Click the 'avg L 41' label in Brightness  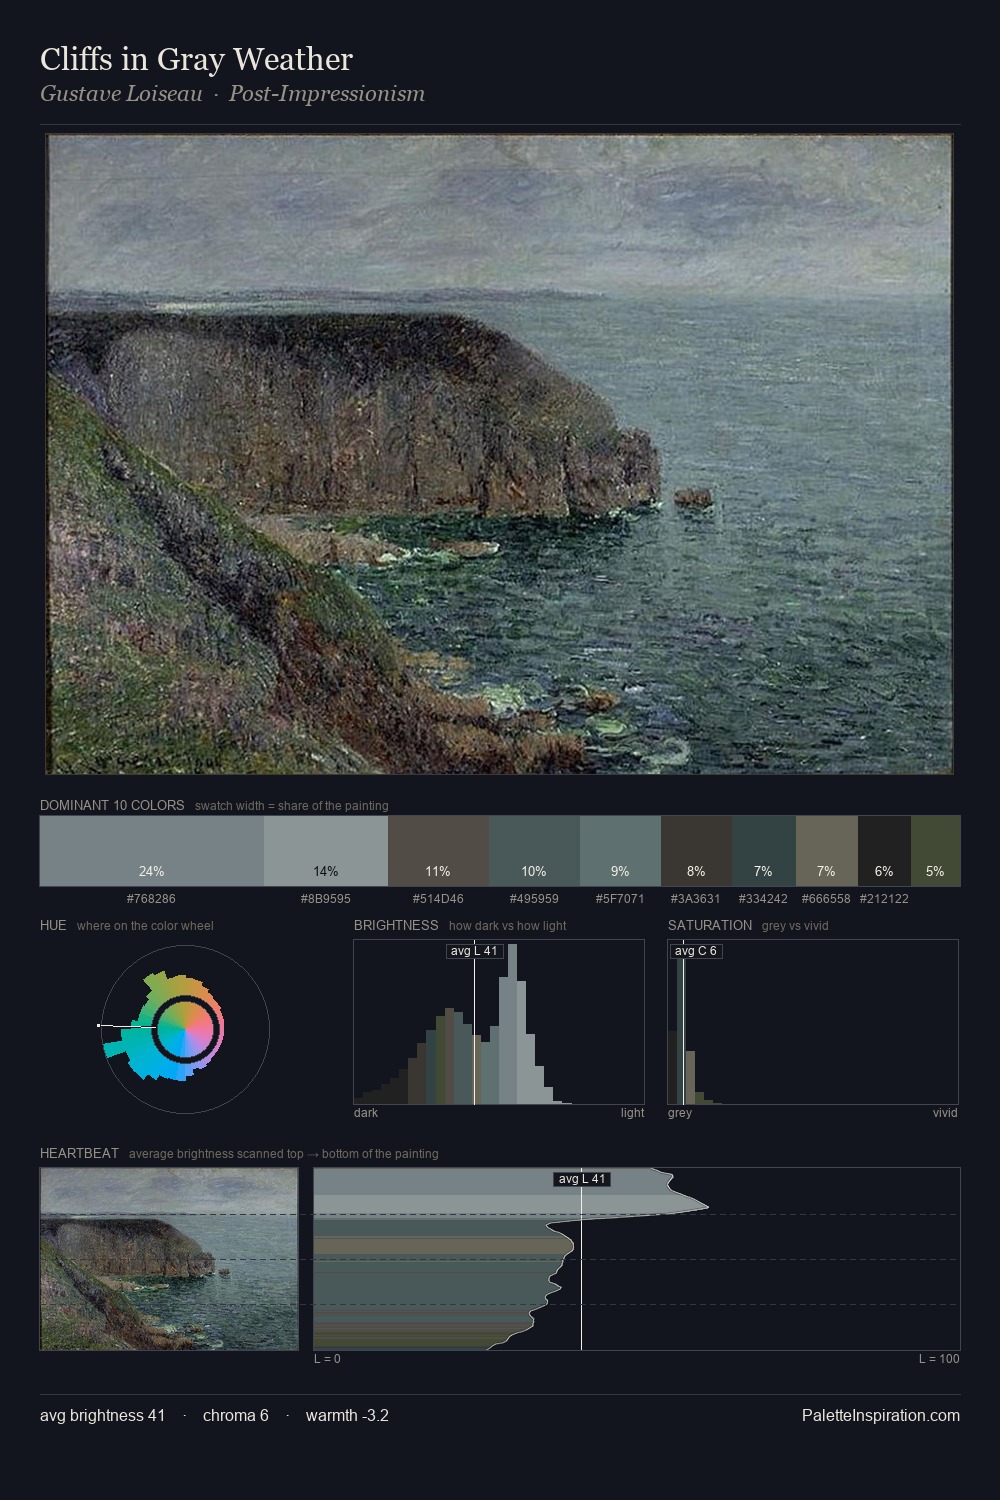coord(474,951)
